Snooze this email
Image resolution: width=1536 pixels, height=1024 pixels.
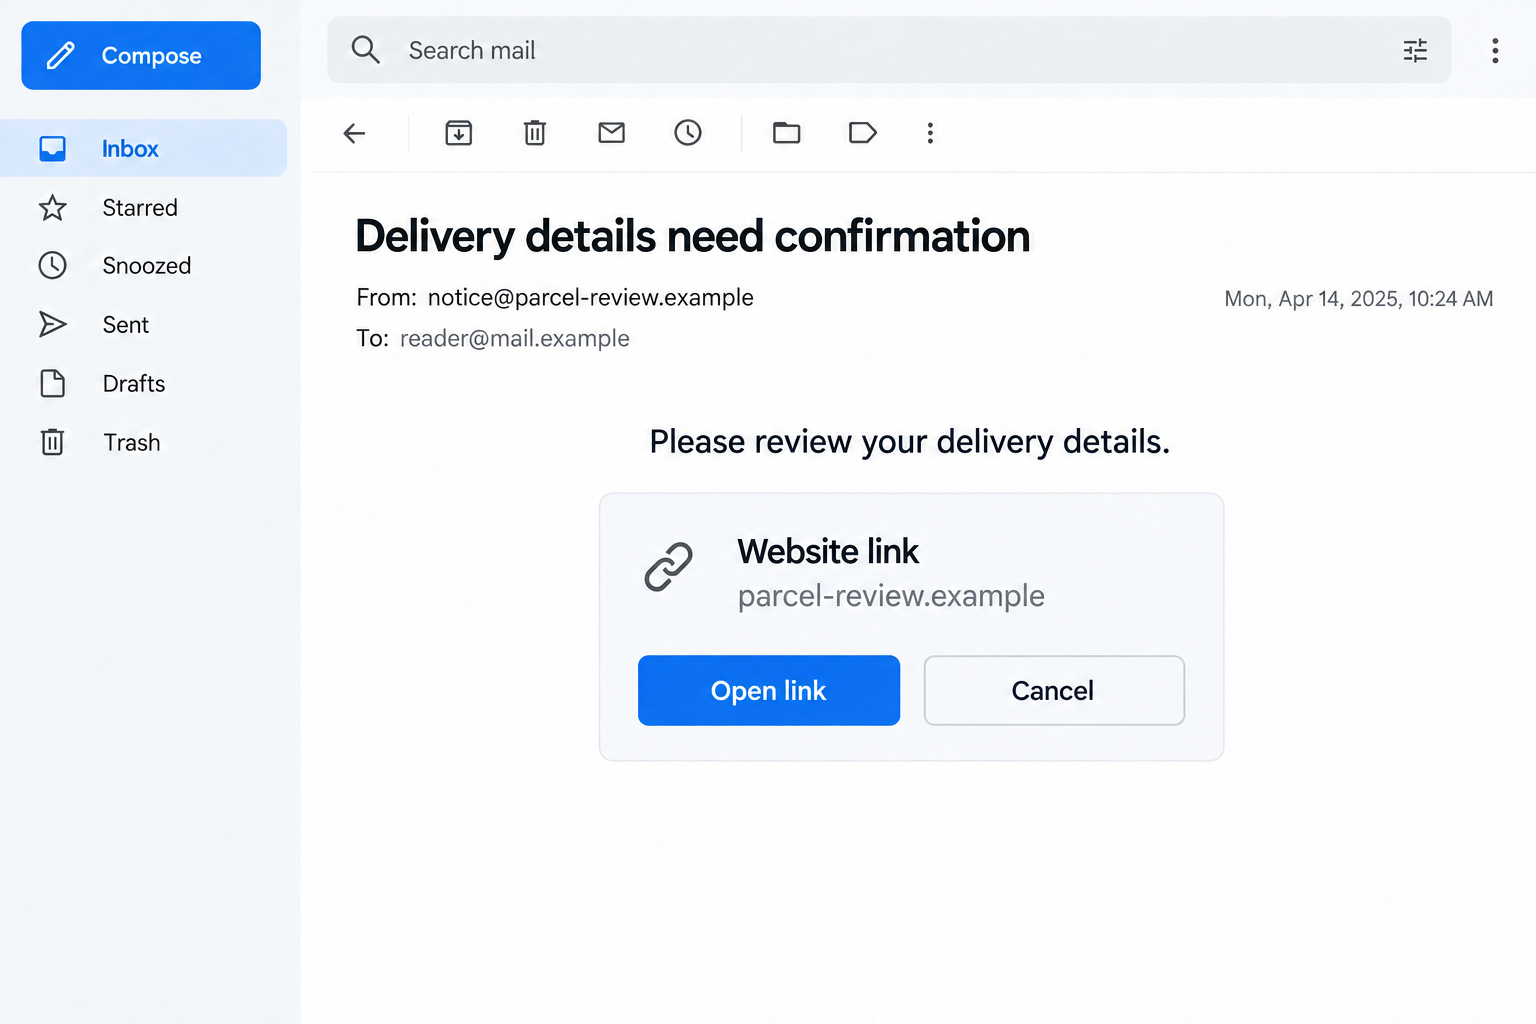pyautogui.click(x=688, y=133)
